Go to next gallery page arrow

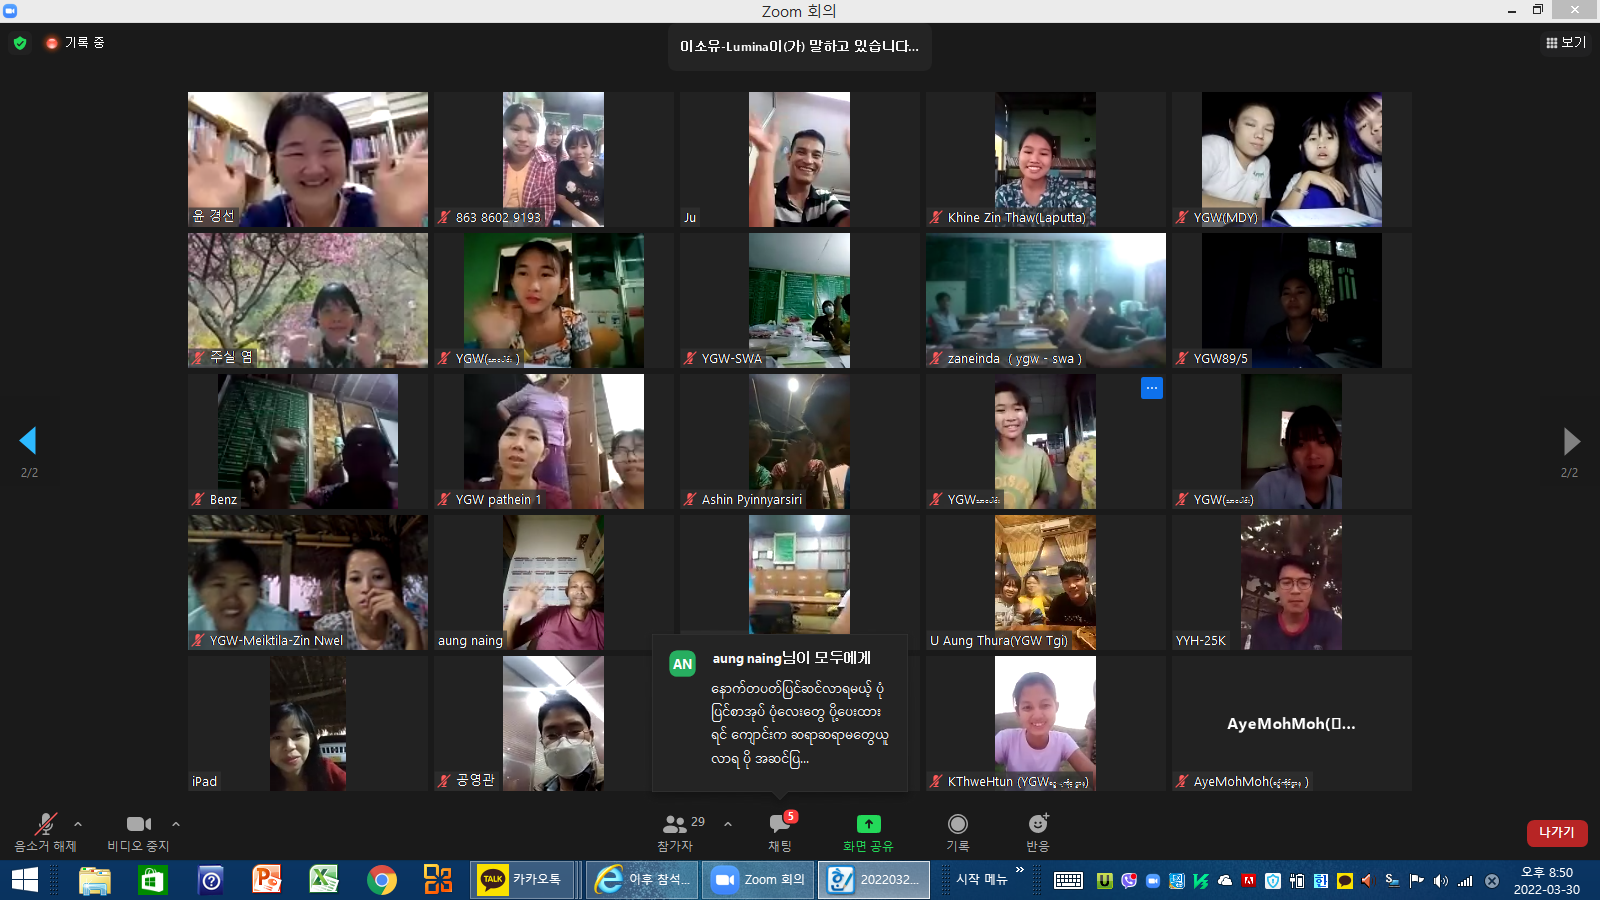pyautogui.click(x=1571, y=441)
